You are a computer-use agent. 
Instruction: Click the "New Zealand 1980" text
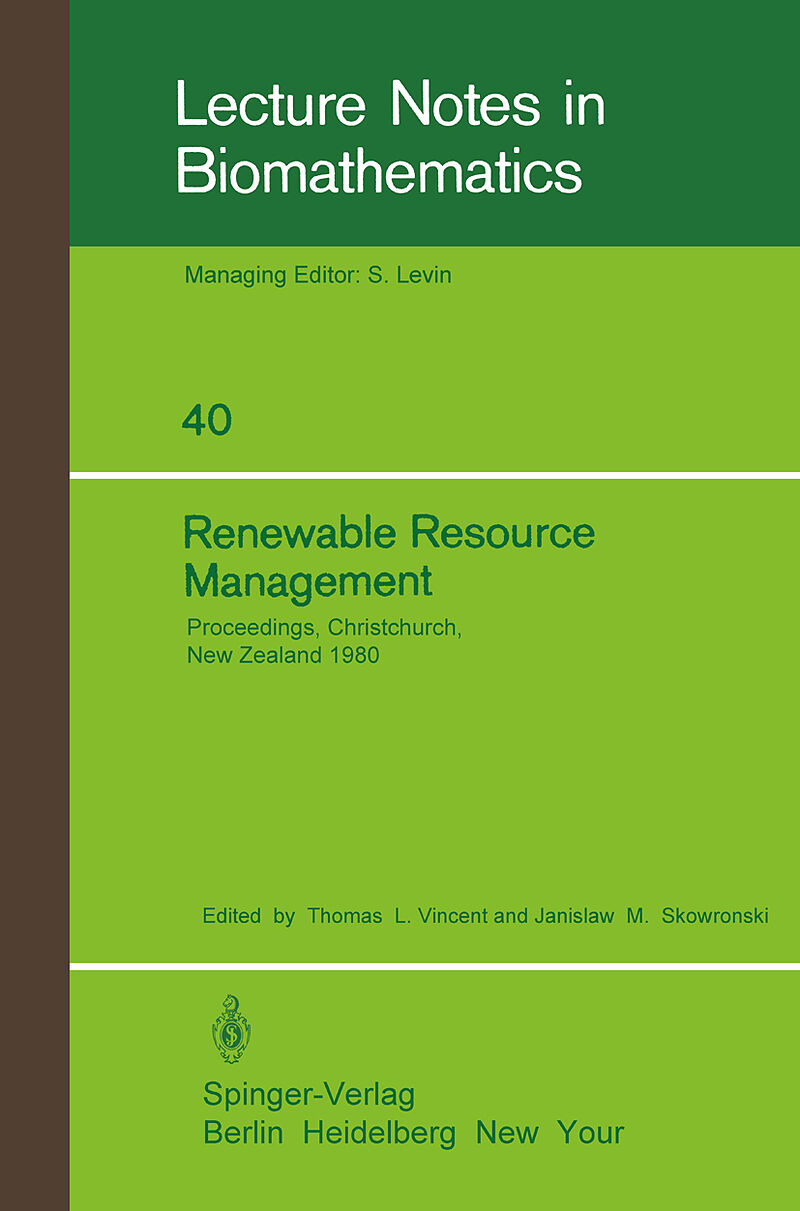[x=283, y=657]
